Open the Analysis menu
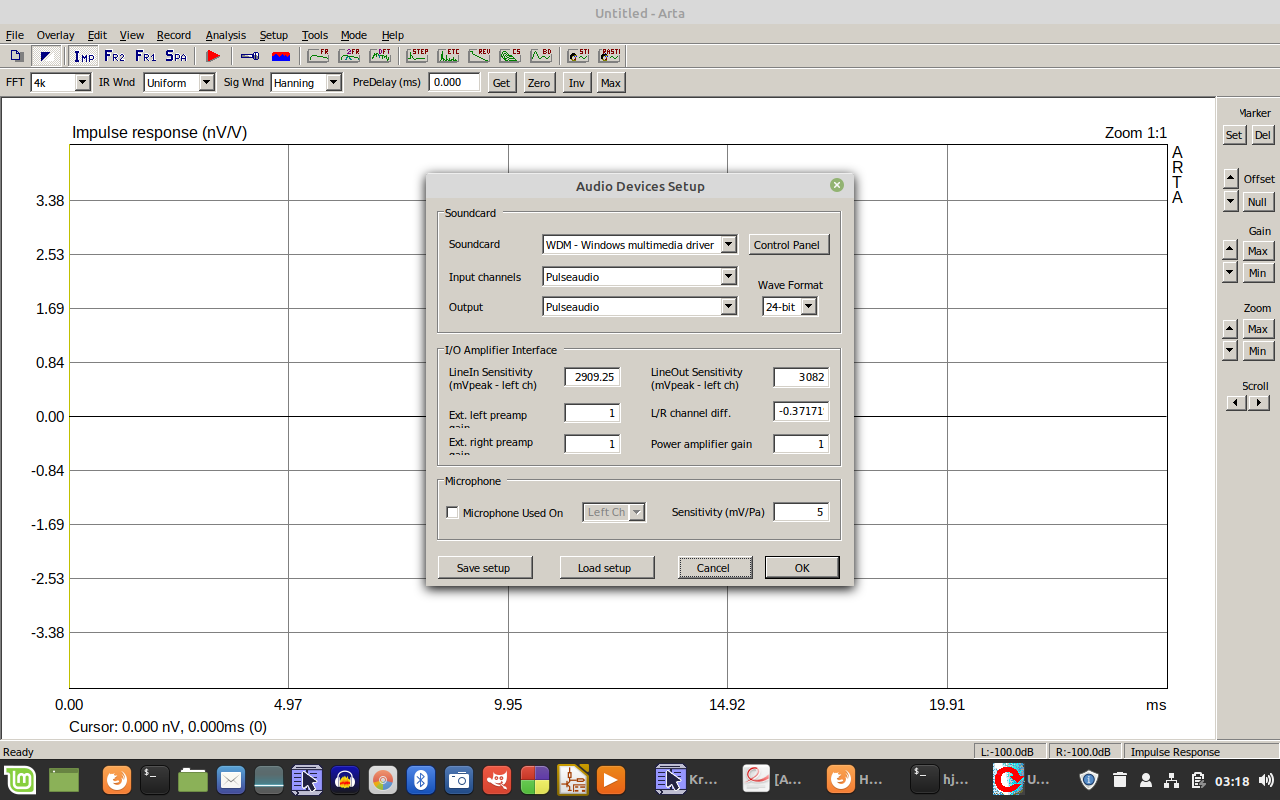 click(x=225, y=35)
